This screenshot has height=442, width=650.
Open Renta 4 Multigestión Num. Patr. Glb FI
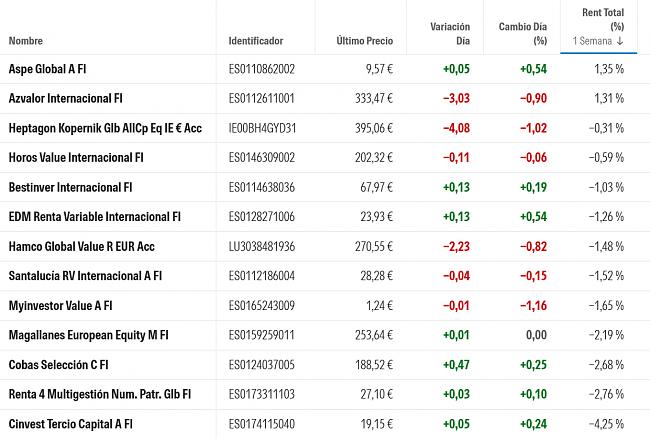point(99,394)
